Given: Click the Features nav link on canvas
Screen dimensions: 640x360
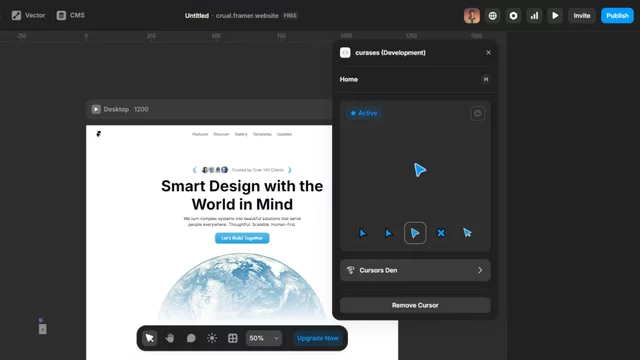Looking at the screenshot, I should [200, 134].
